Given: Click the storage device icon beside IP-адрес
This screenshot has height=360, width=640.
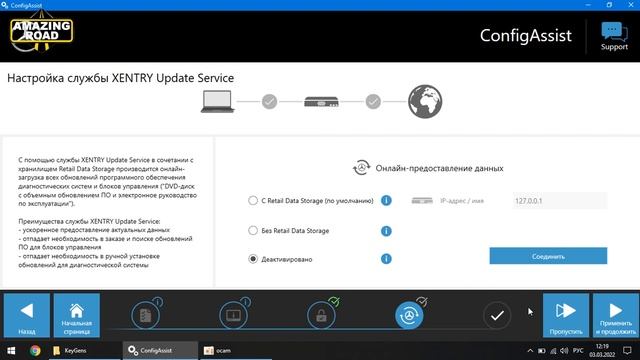Looking at the screenshot, I should click(x=422, y=201).
